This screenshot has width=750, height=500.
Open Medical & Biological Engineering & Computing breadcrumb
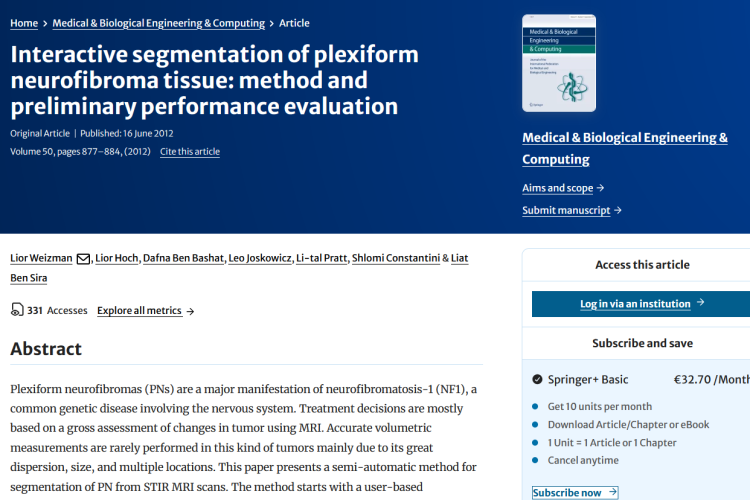tap(158, 23)
